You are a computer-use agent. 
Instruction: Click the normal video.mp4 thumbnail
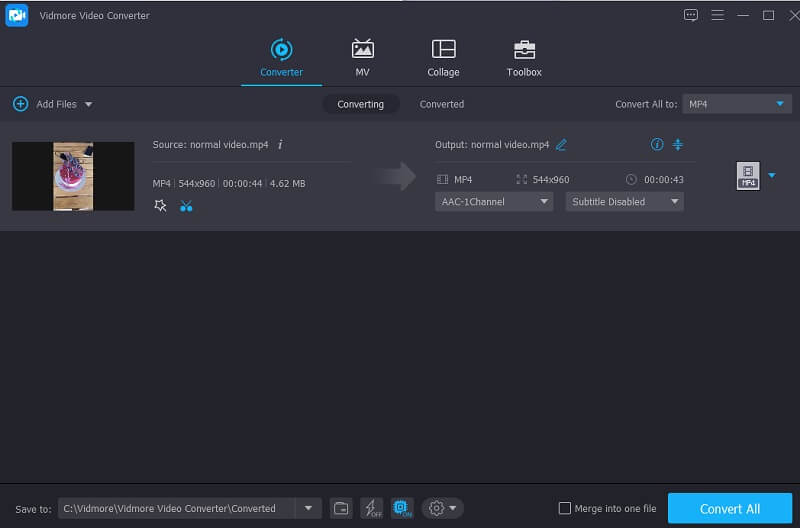[73, 176]
